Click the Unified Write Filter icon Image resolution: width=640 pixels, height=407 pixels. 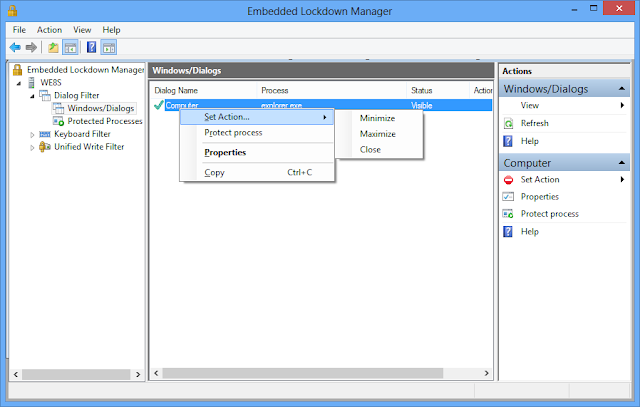pos(44,147)
